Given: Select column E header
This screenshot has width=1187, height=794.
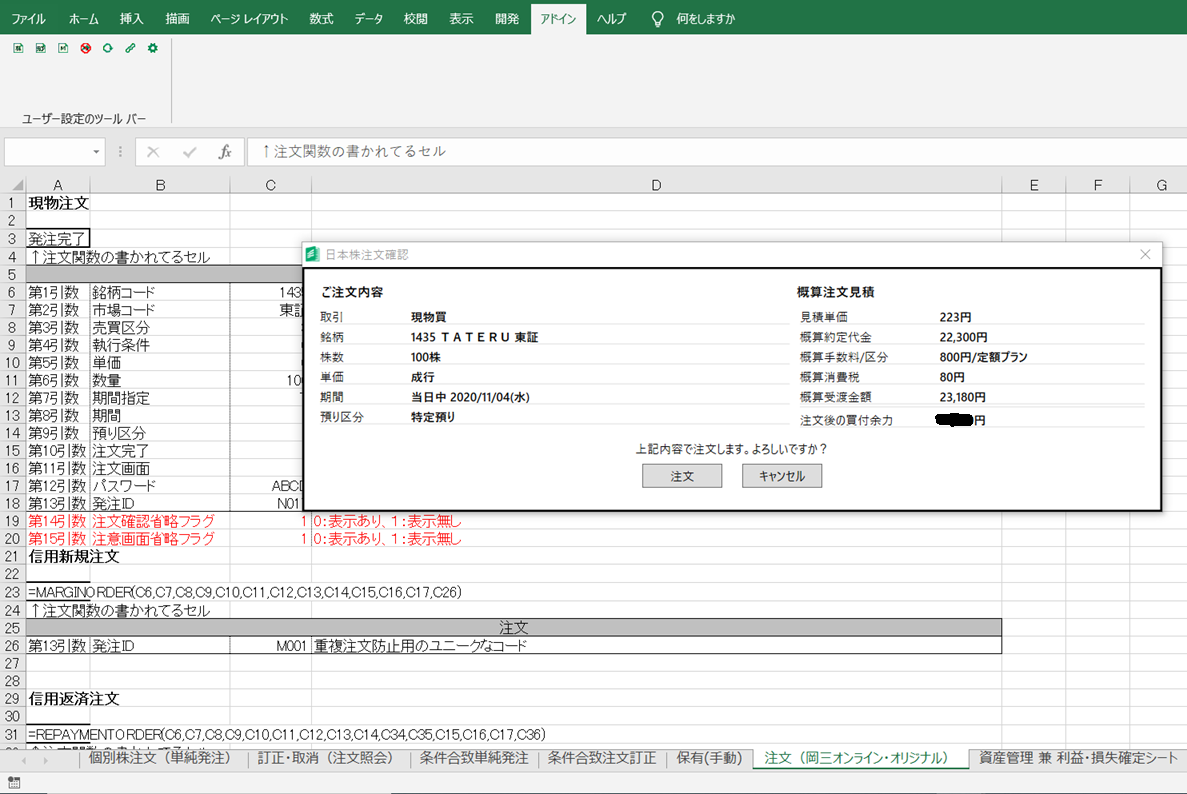Looking at the screenshot, I should click(1033, 185).
